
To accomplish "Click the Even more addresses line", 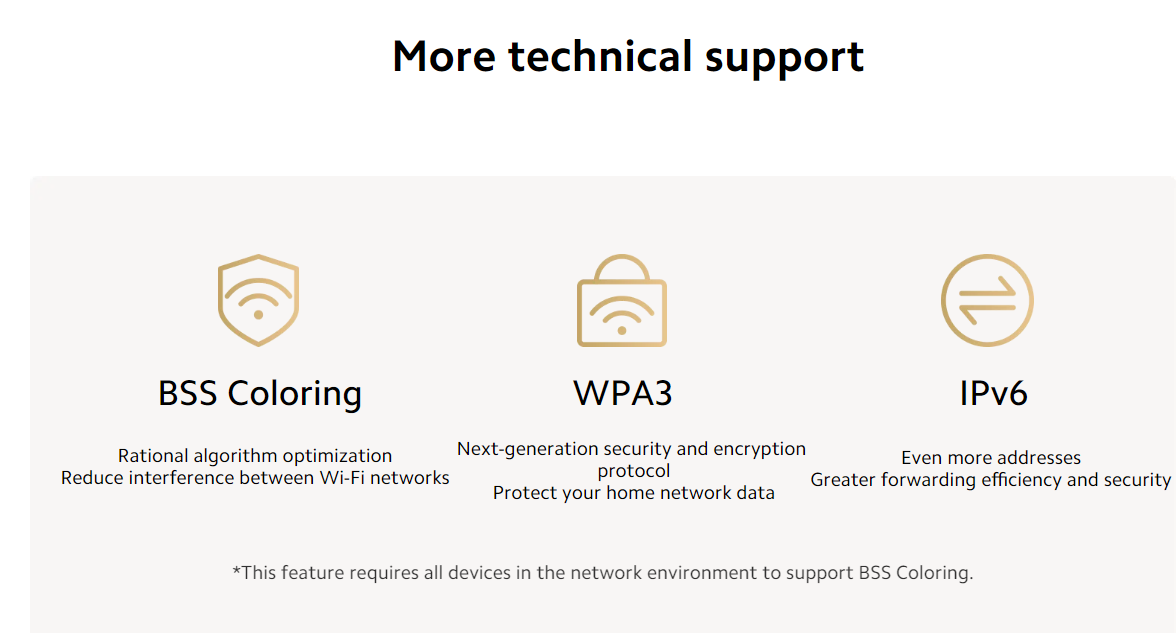I will (x=991, y=458).
